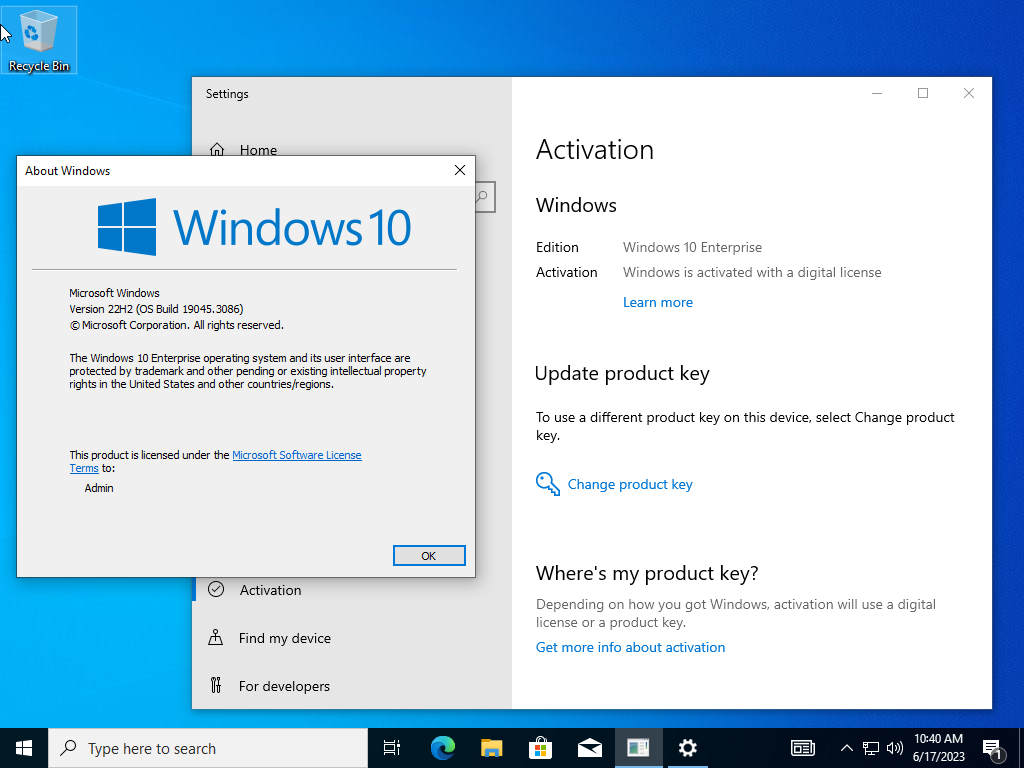Open the notification Action Center icon
This screenshot has width=1024, height=768.
click(993, 750)
